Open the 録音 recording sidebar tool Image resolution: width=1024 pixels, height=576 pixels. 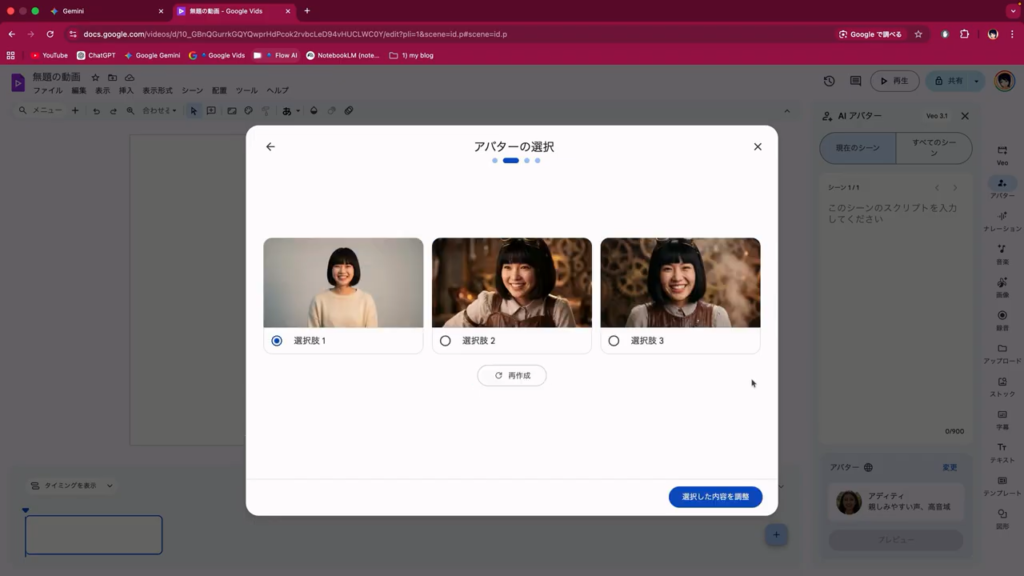[x=1002, y=319]
